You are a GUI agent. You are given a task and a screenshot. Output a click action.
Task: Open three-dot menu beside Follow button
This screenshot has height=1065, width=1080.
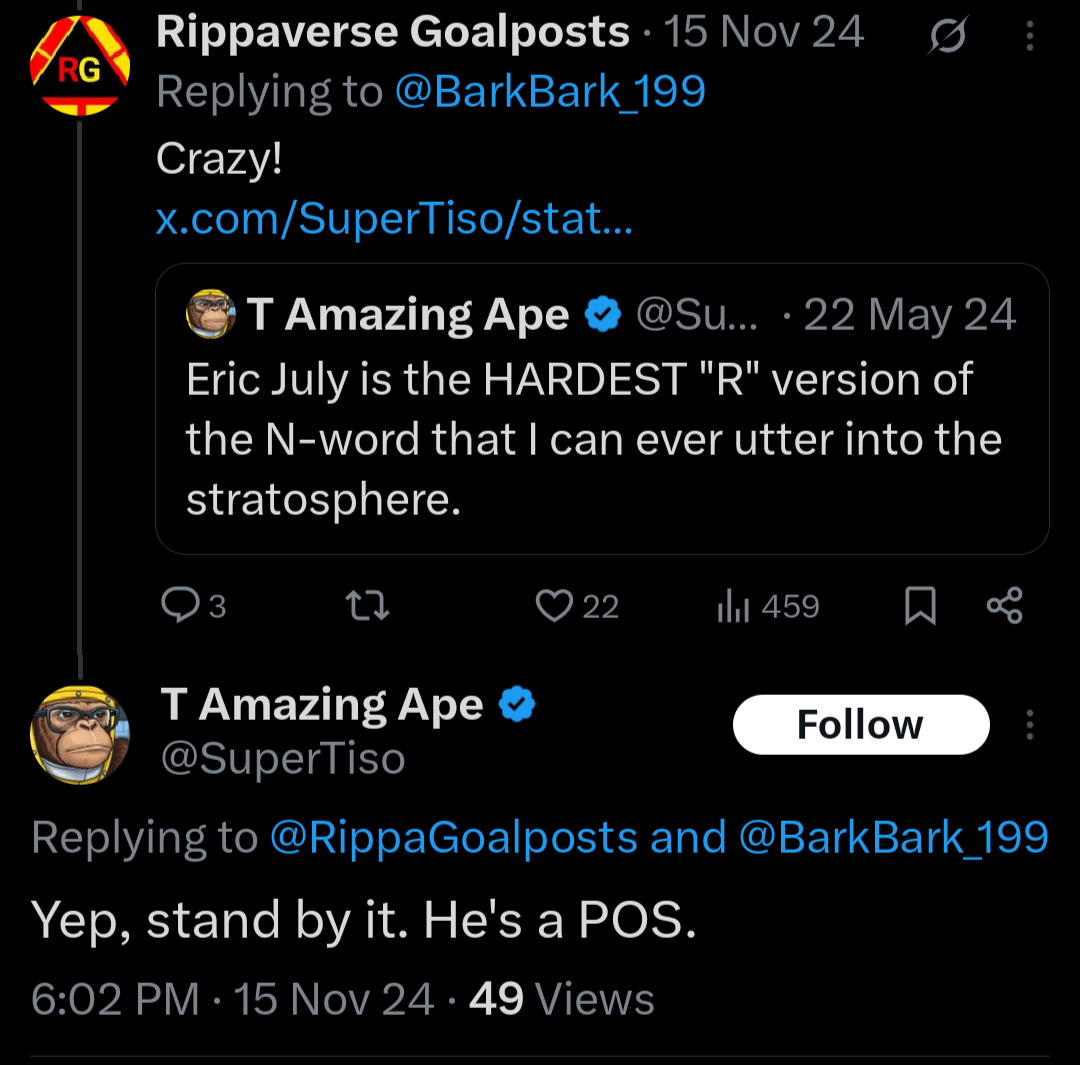(x=1030, y=725)
